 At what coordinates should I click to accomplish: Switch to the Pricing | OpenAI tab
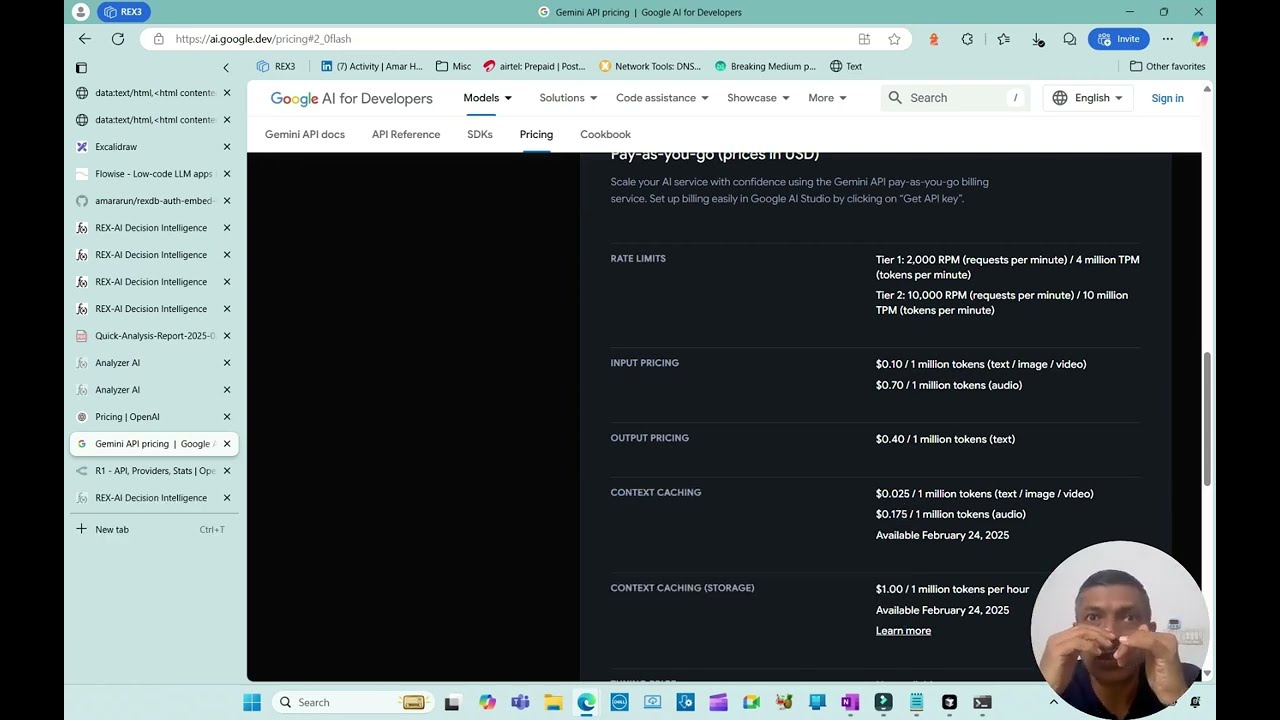pyautogui.click(x=146, y=417)
